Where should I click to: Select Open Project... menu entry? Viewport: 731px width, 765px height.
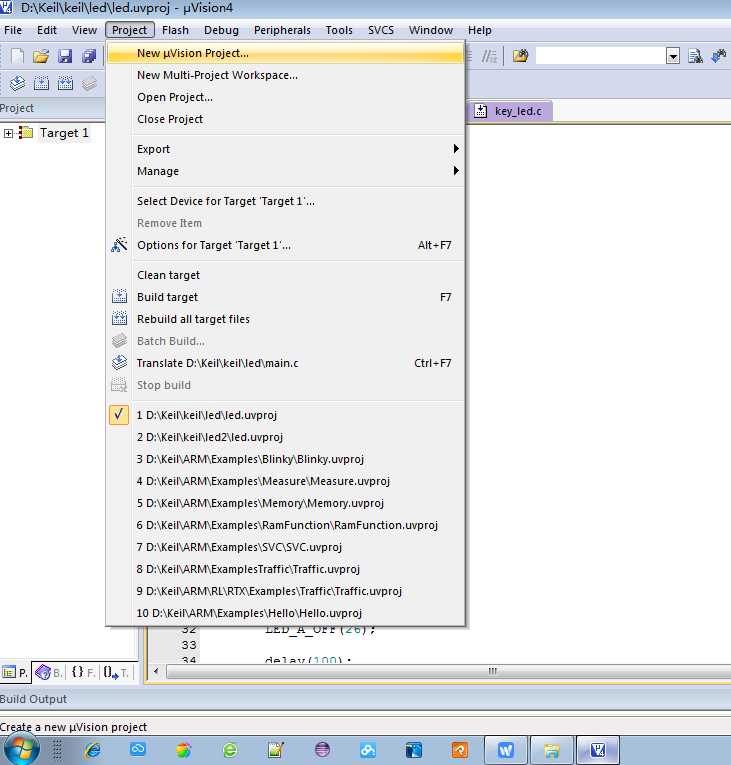point(285,97)
